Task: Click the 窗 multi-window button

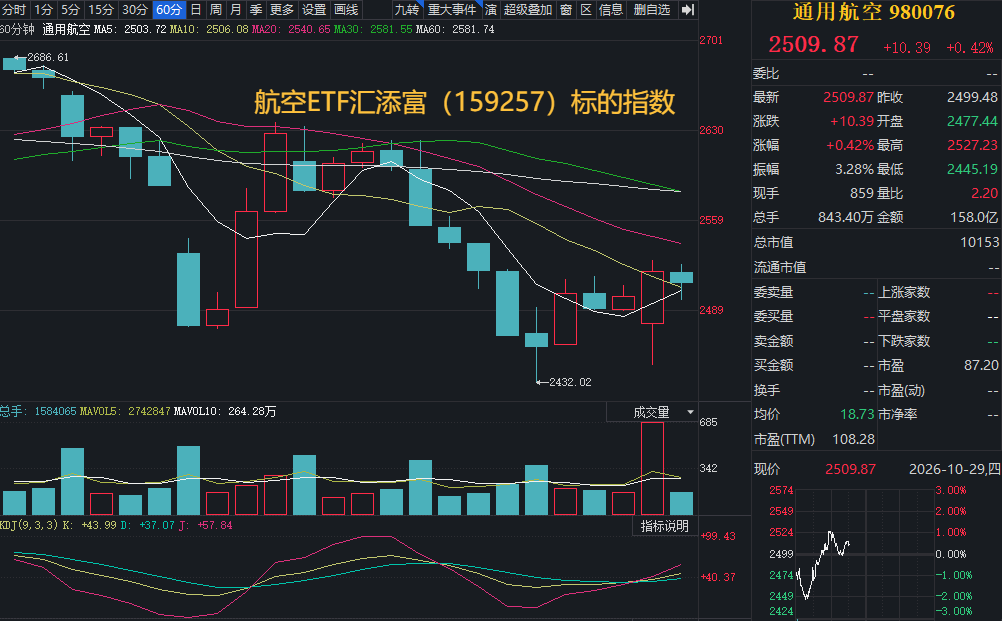Action: 566,10
